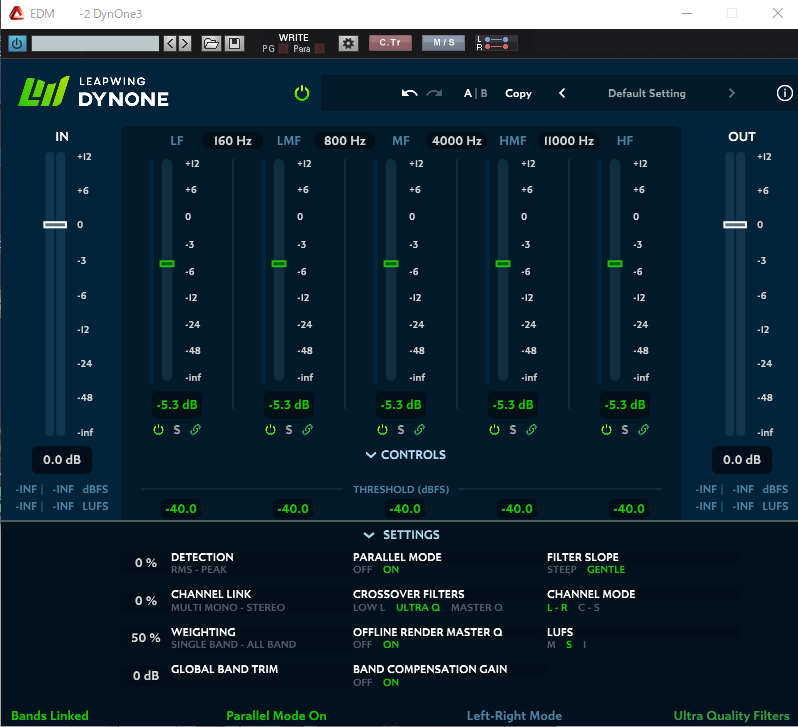Toggle the HF band power icon

click(x=606, y=430)
